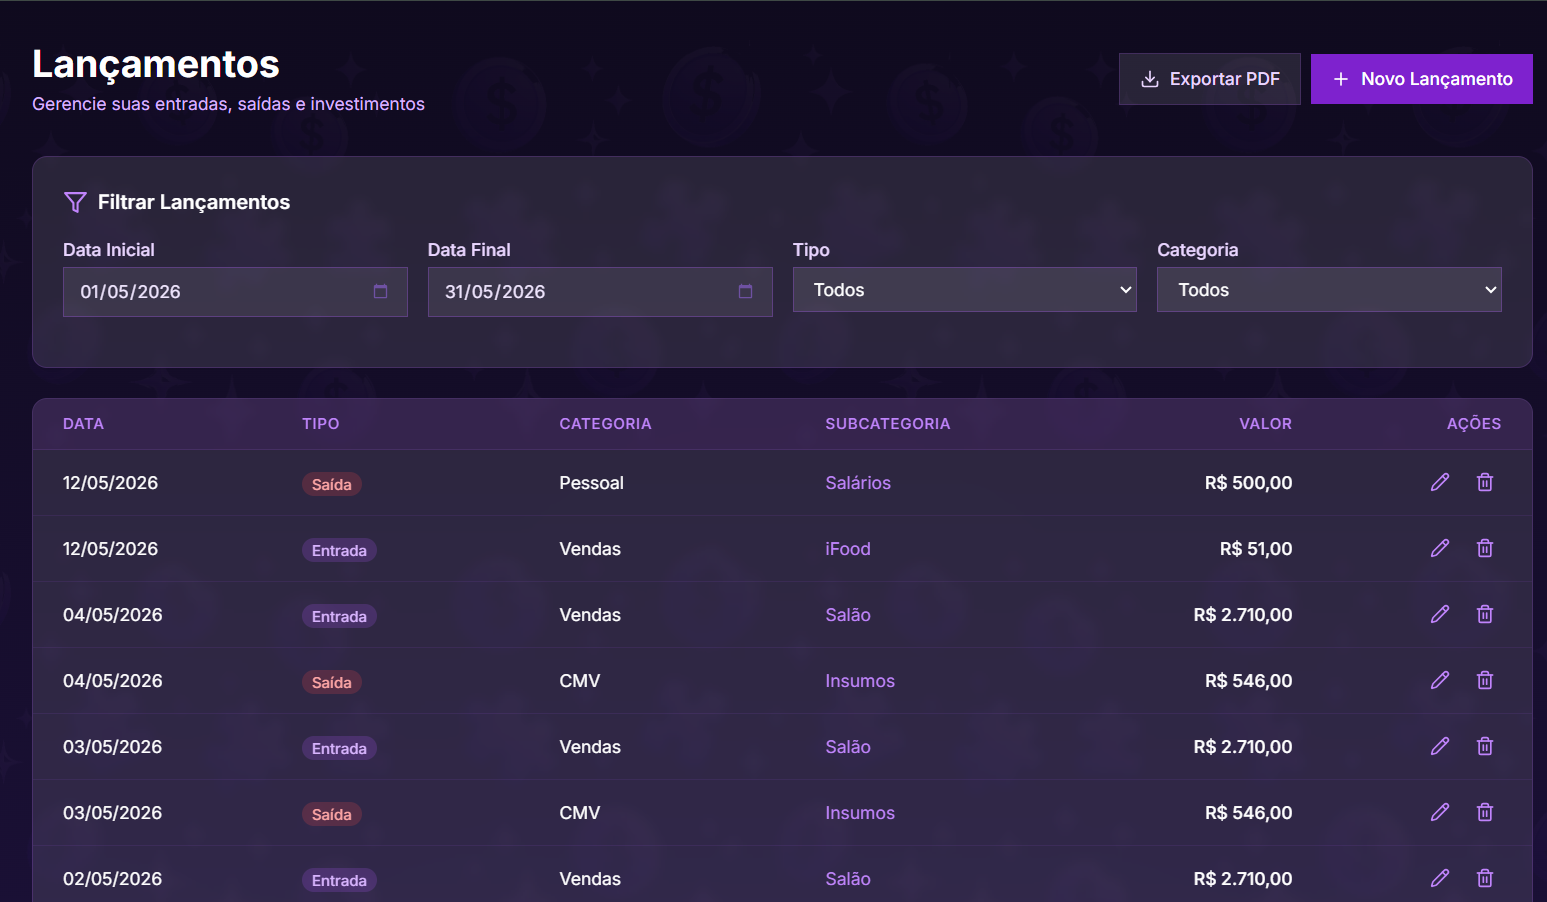Click the Pessoal category cell

(x=591, y=483)
